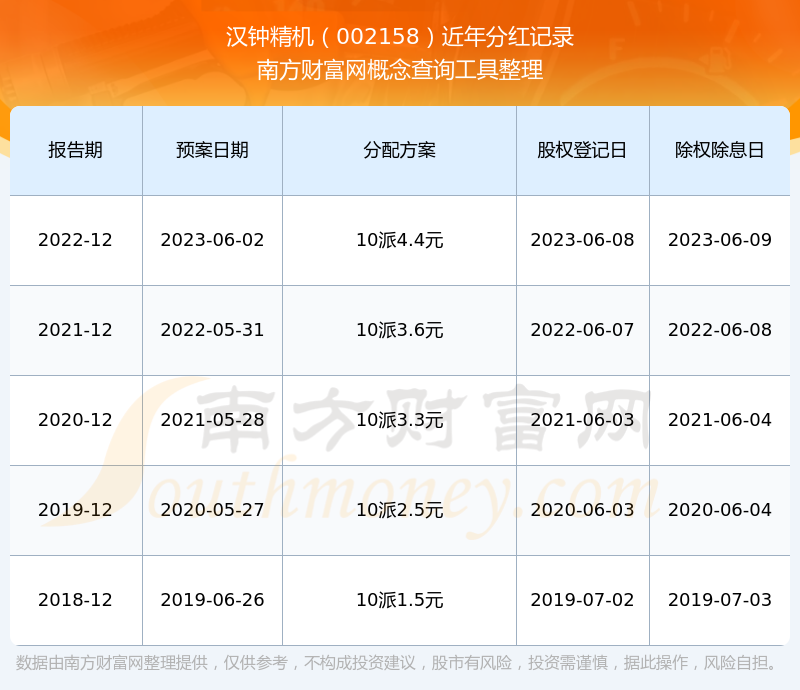Click report period cell 2022-12
Image resolution: width=800 pixels, height=690 pixels.
coord(76,240)
